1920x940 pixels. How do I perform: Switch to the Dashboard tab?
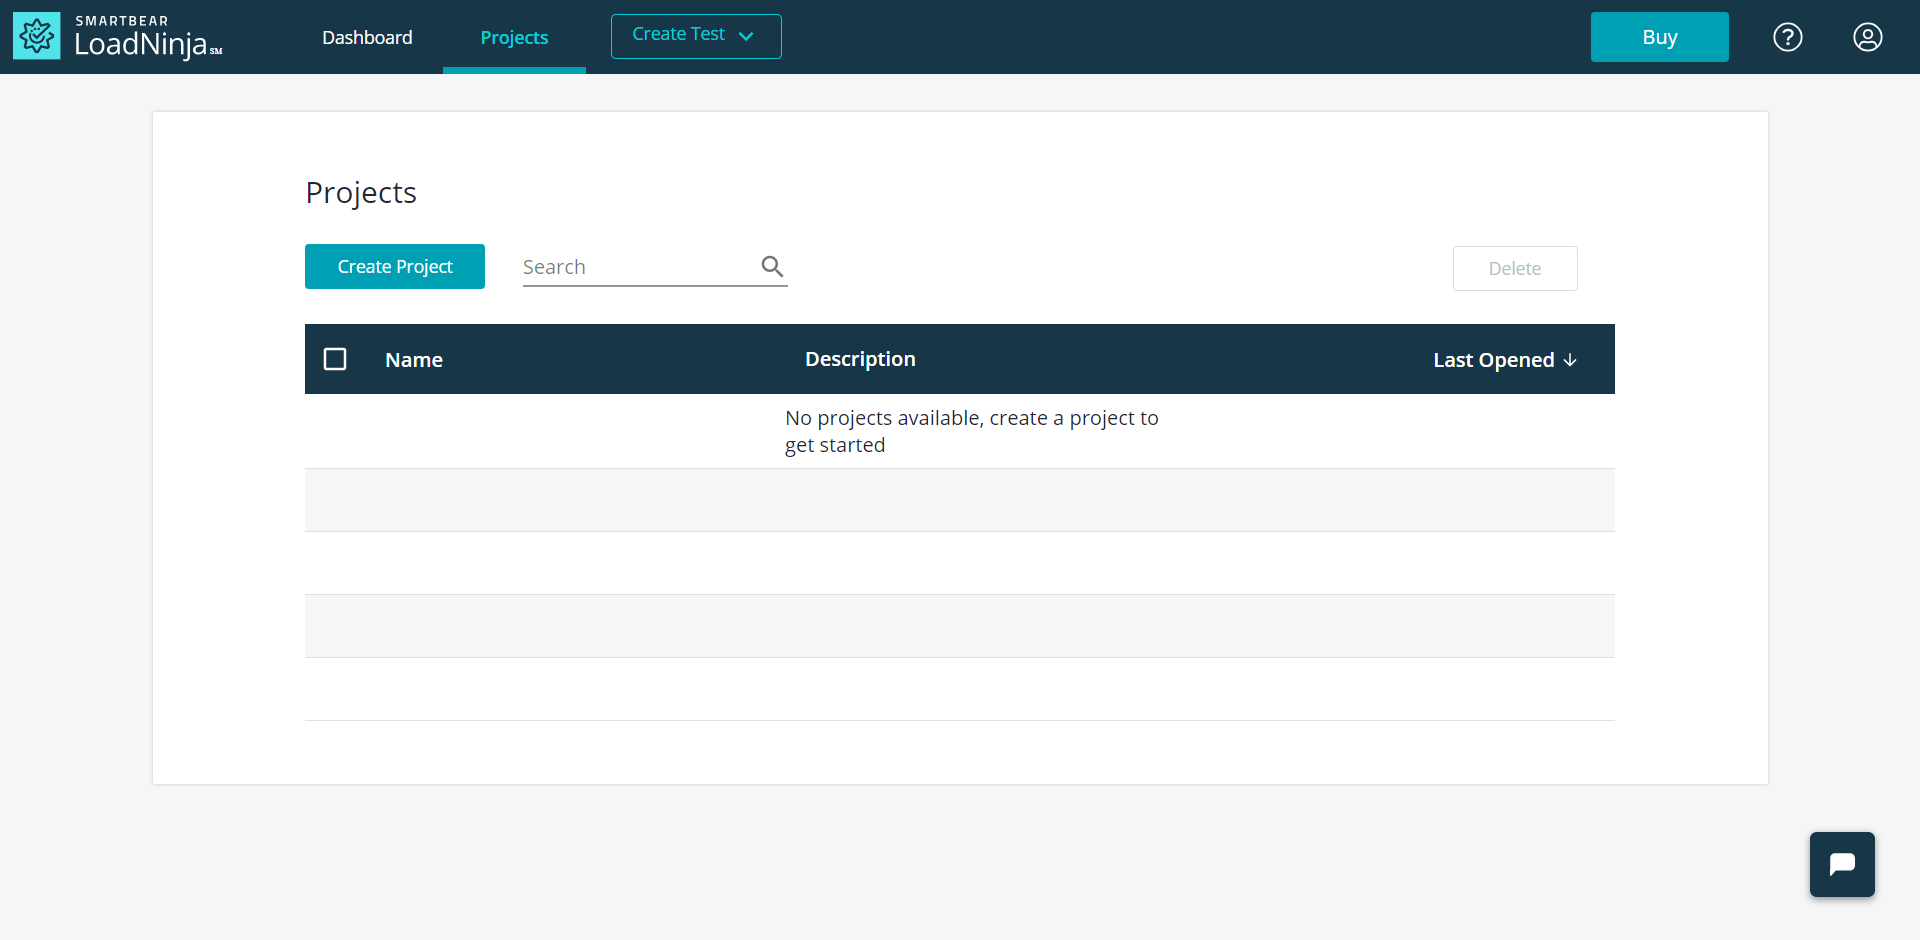click(367, 37)
